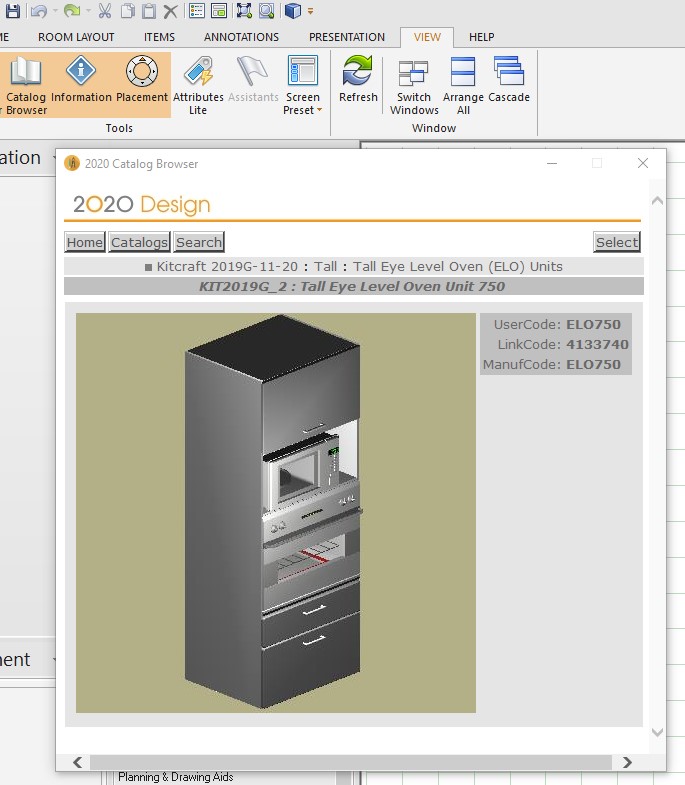Screen dimensions: 685x785
Task: Click the Catalog Browser horizontal scrollbar track
Action: [351, 762]
